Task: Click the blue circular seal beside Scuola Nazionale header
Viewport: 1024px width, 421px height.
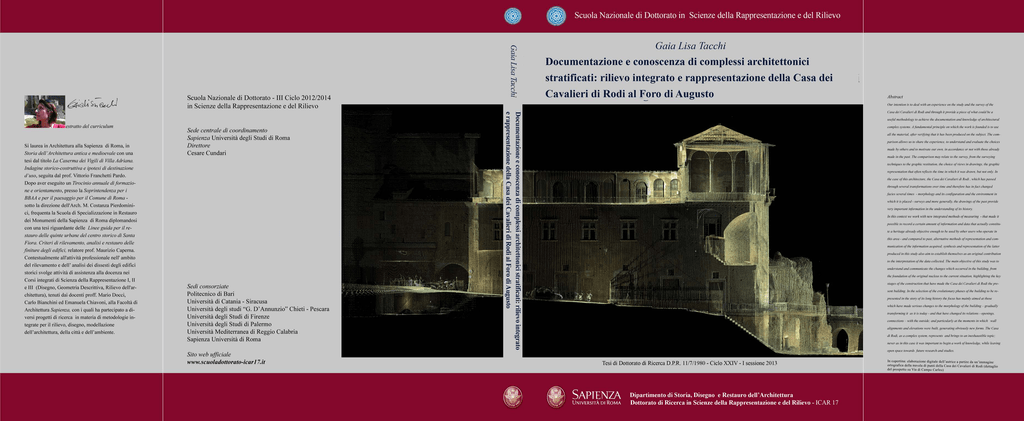Action: (x=556, y=16)
